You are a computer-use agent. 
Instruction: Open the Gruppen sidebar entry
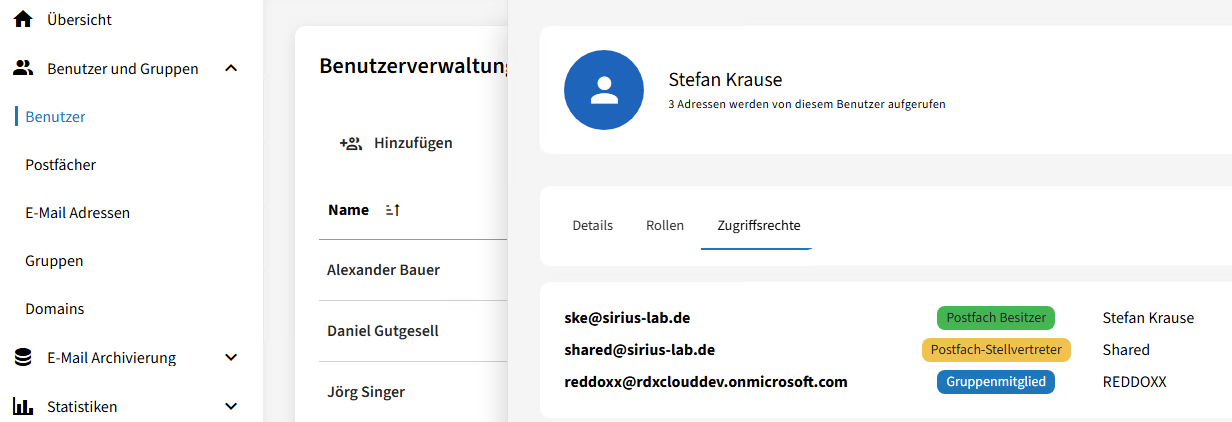(x=54, y=261)
